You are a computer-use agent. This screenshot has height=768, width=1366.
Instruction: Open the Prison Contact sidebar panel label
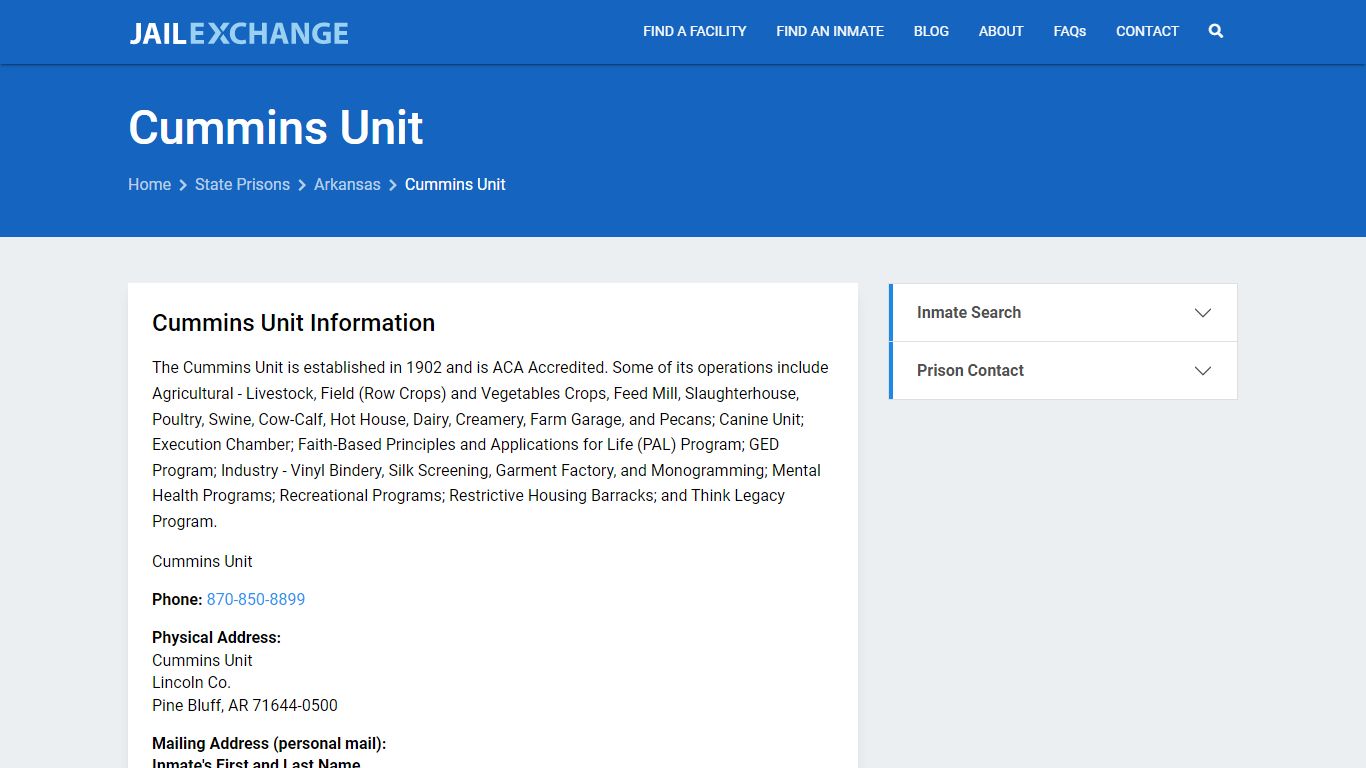(970, 371)
